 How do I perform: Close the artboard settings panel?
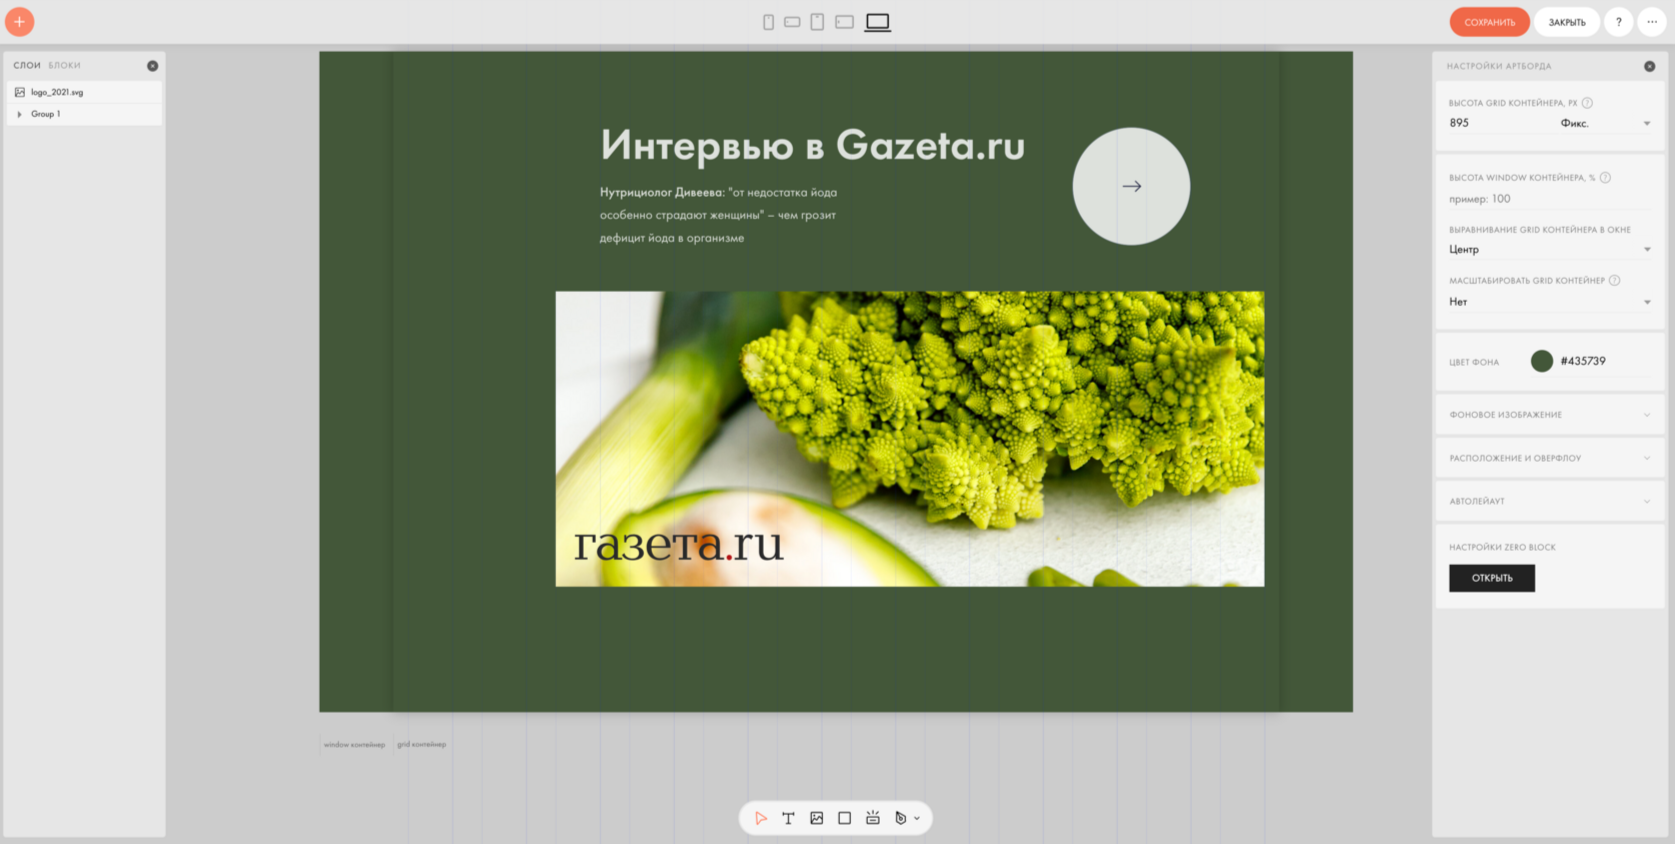(1649, 66)
